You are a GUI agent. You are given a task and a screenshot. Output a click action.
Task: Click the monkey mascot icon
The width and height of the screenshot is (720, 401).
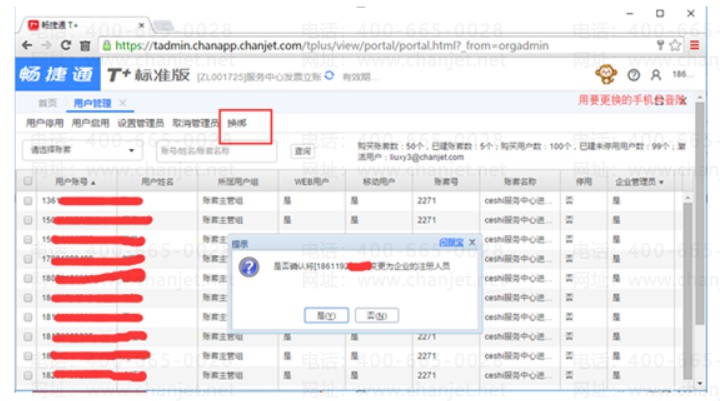click(x=606, y=74)
